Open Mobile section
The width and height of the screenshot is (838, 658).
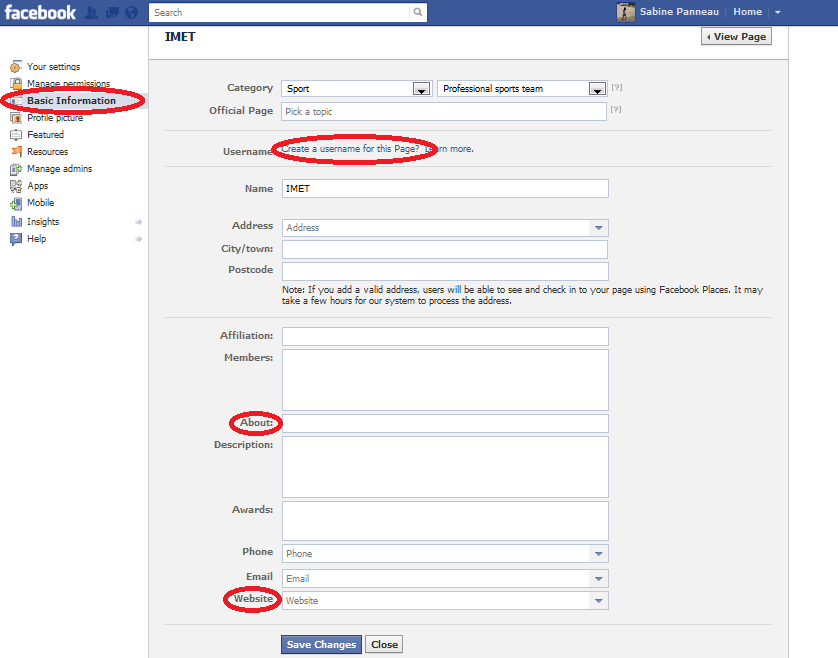pos(41,203)
